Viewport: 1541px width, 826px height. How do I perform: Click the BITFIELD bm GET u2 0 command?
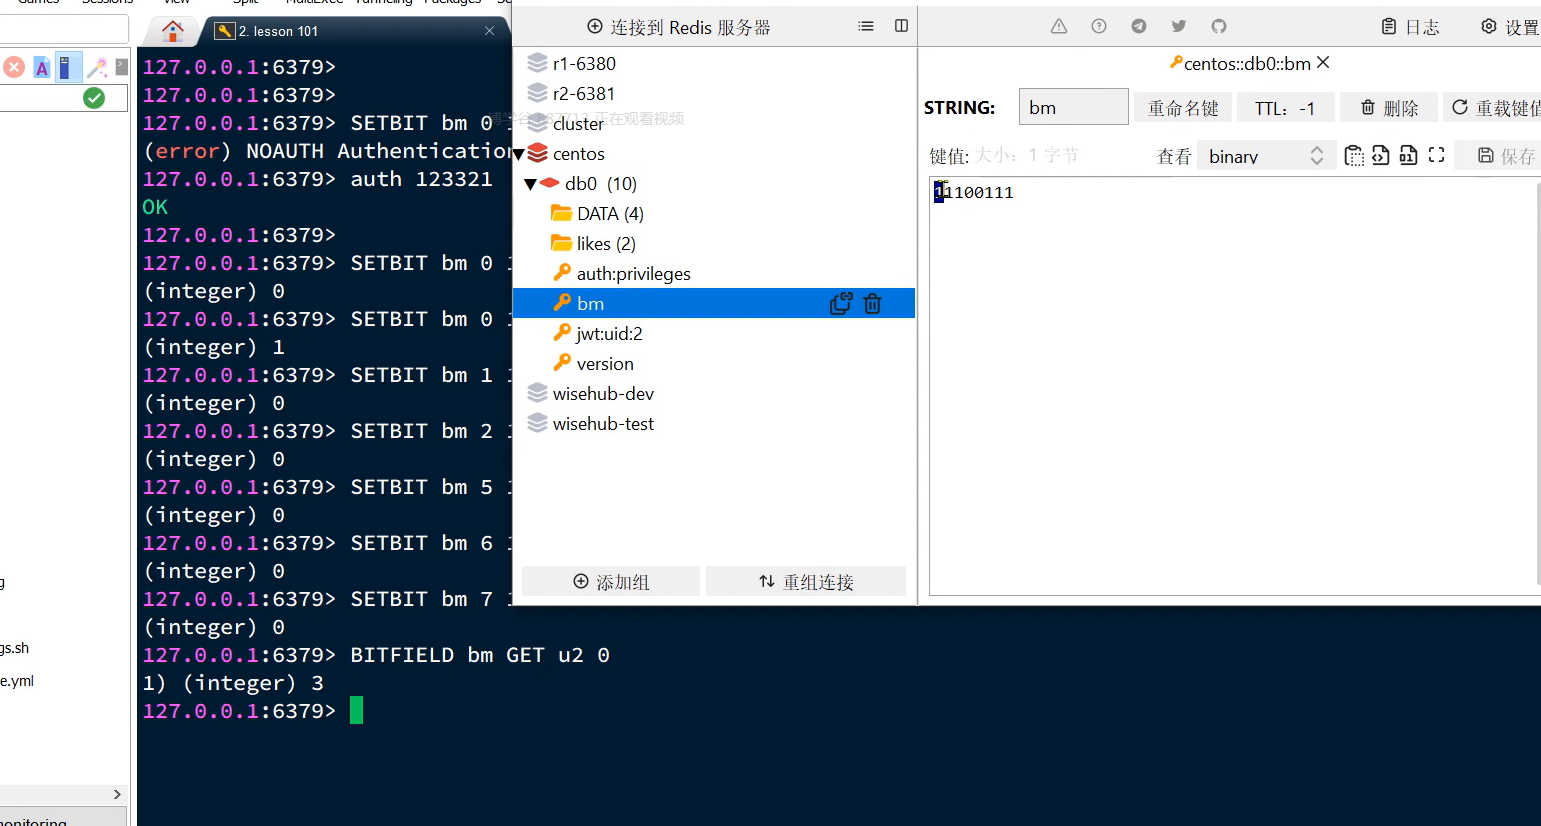pos(480,655)
